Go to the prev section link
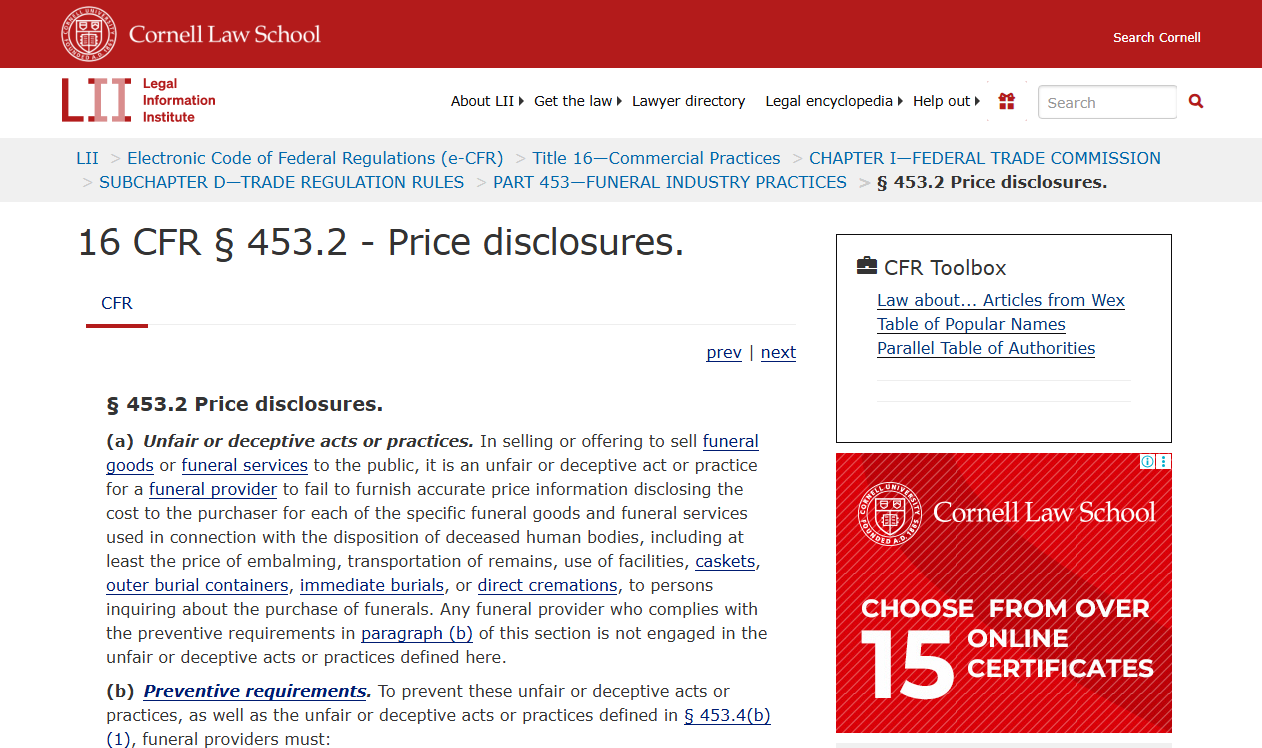 coord(724,352)
